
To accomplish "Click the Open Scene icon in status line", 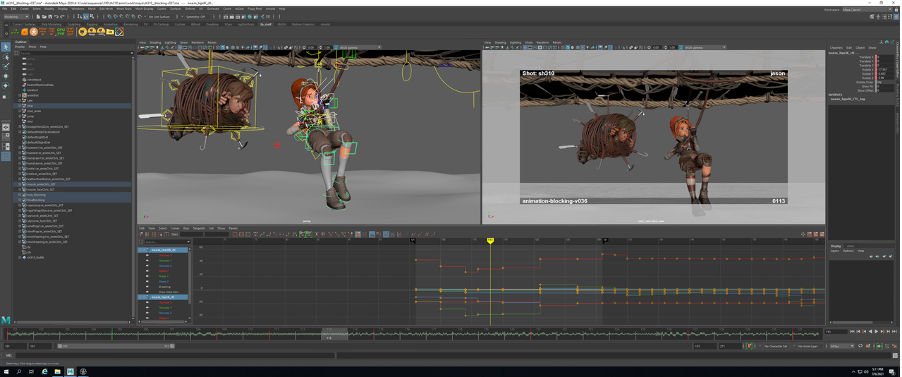I will tap(44, 17).
